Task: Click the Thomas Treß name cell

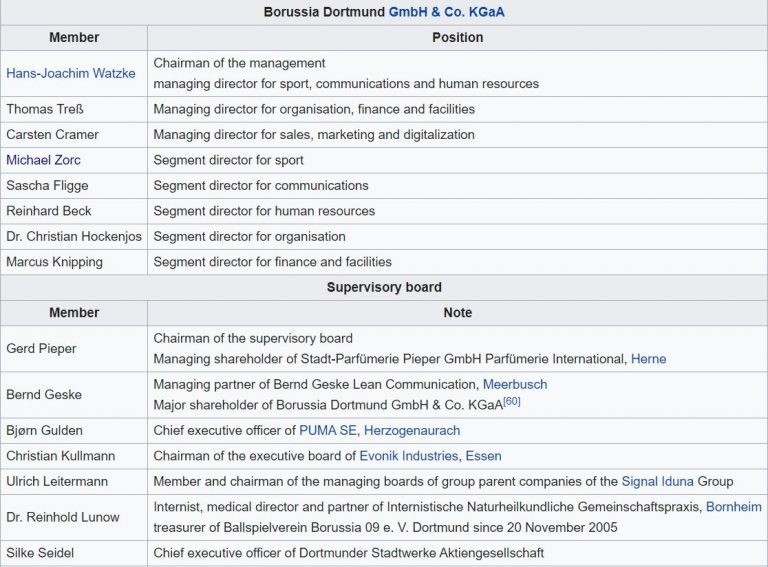Action: 44,109
